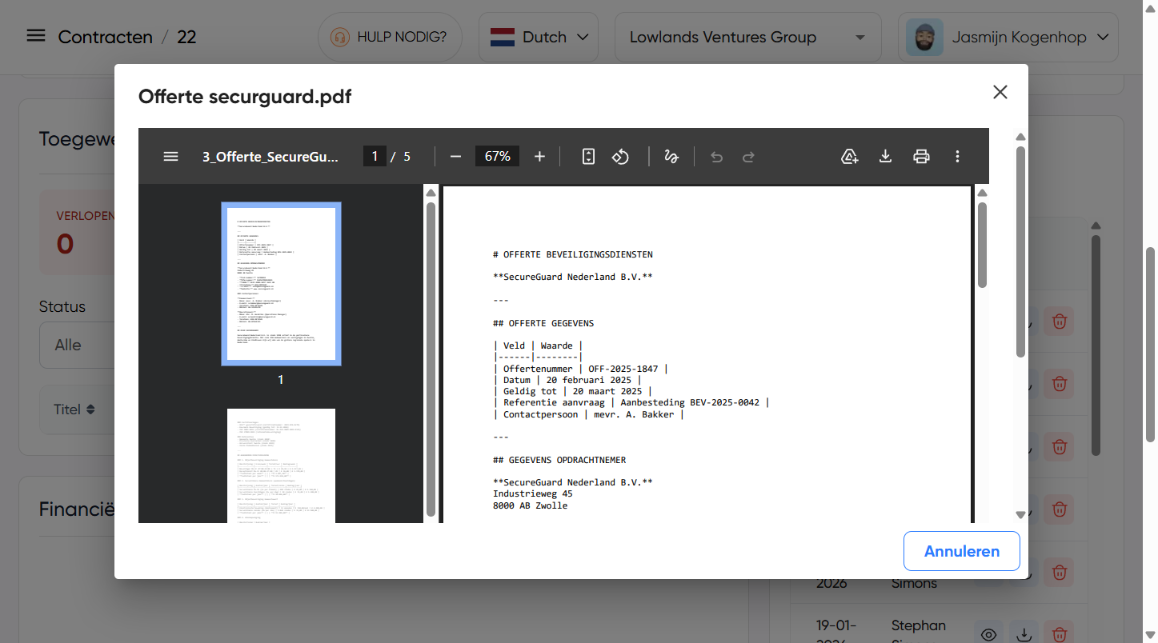The height and width of the screenshot is (643, 1158).
Task: Open the main hamburger navigation menu
Action: click(x=36, y=36)
